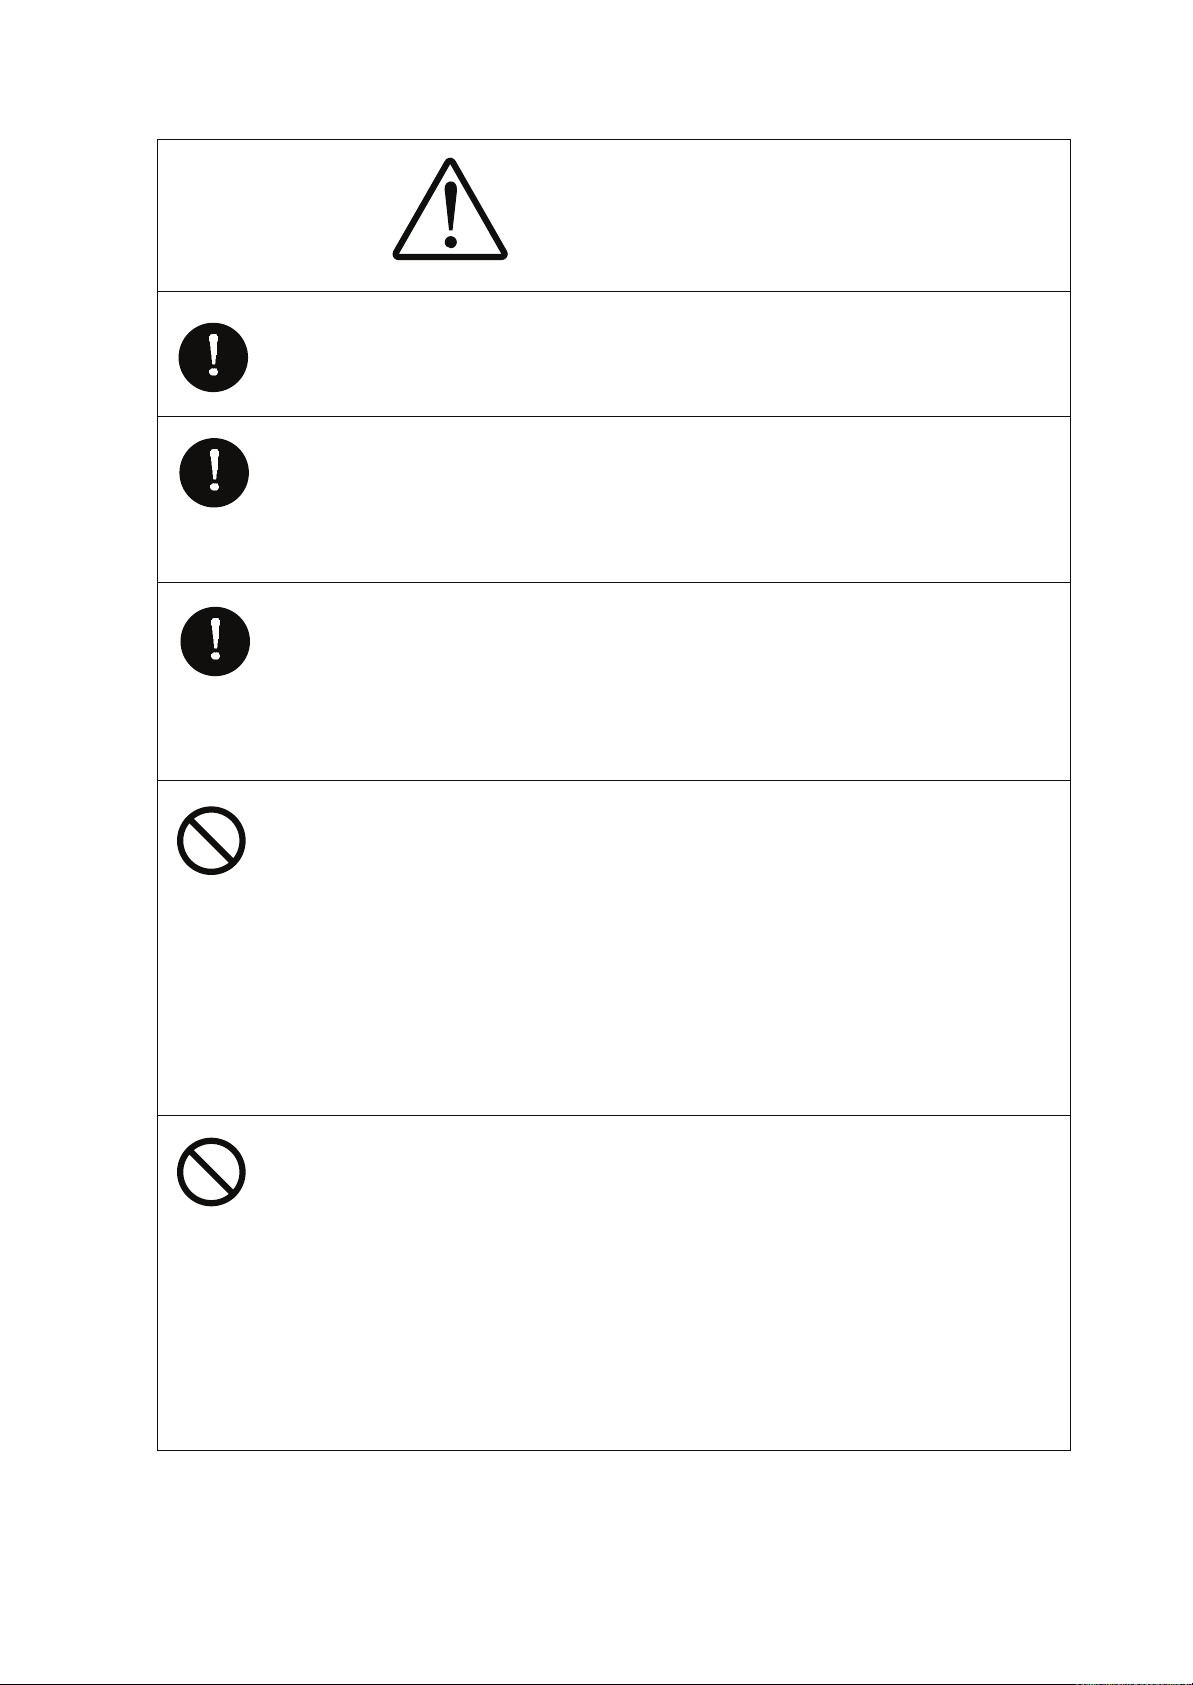The height and width of the screenshot is (1685, 1193).
Task: Select the second black exclamation circle icon
Action: pos(214,472)
